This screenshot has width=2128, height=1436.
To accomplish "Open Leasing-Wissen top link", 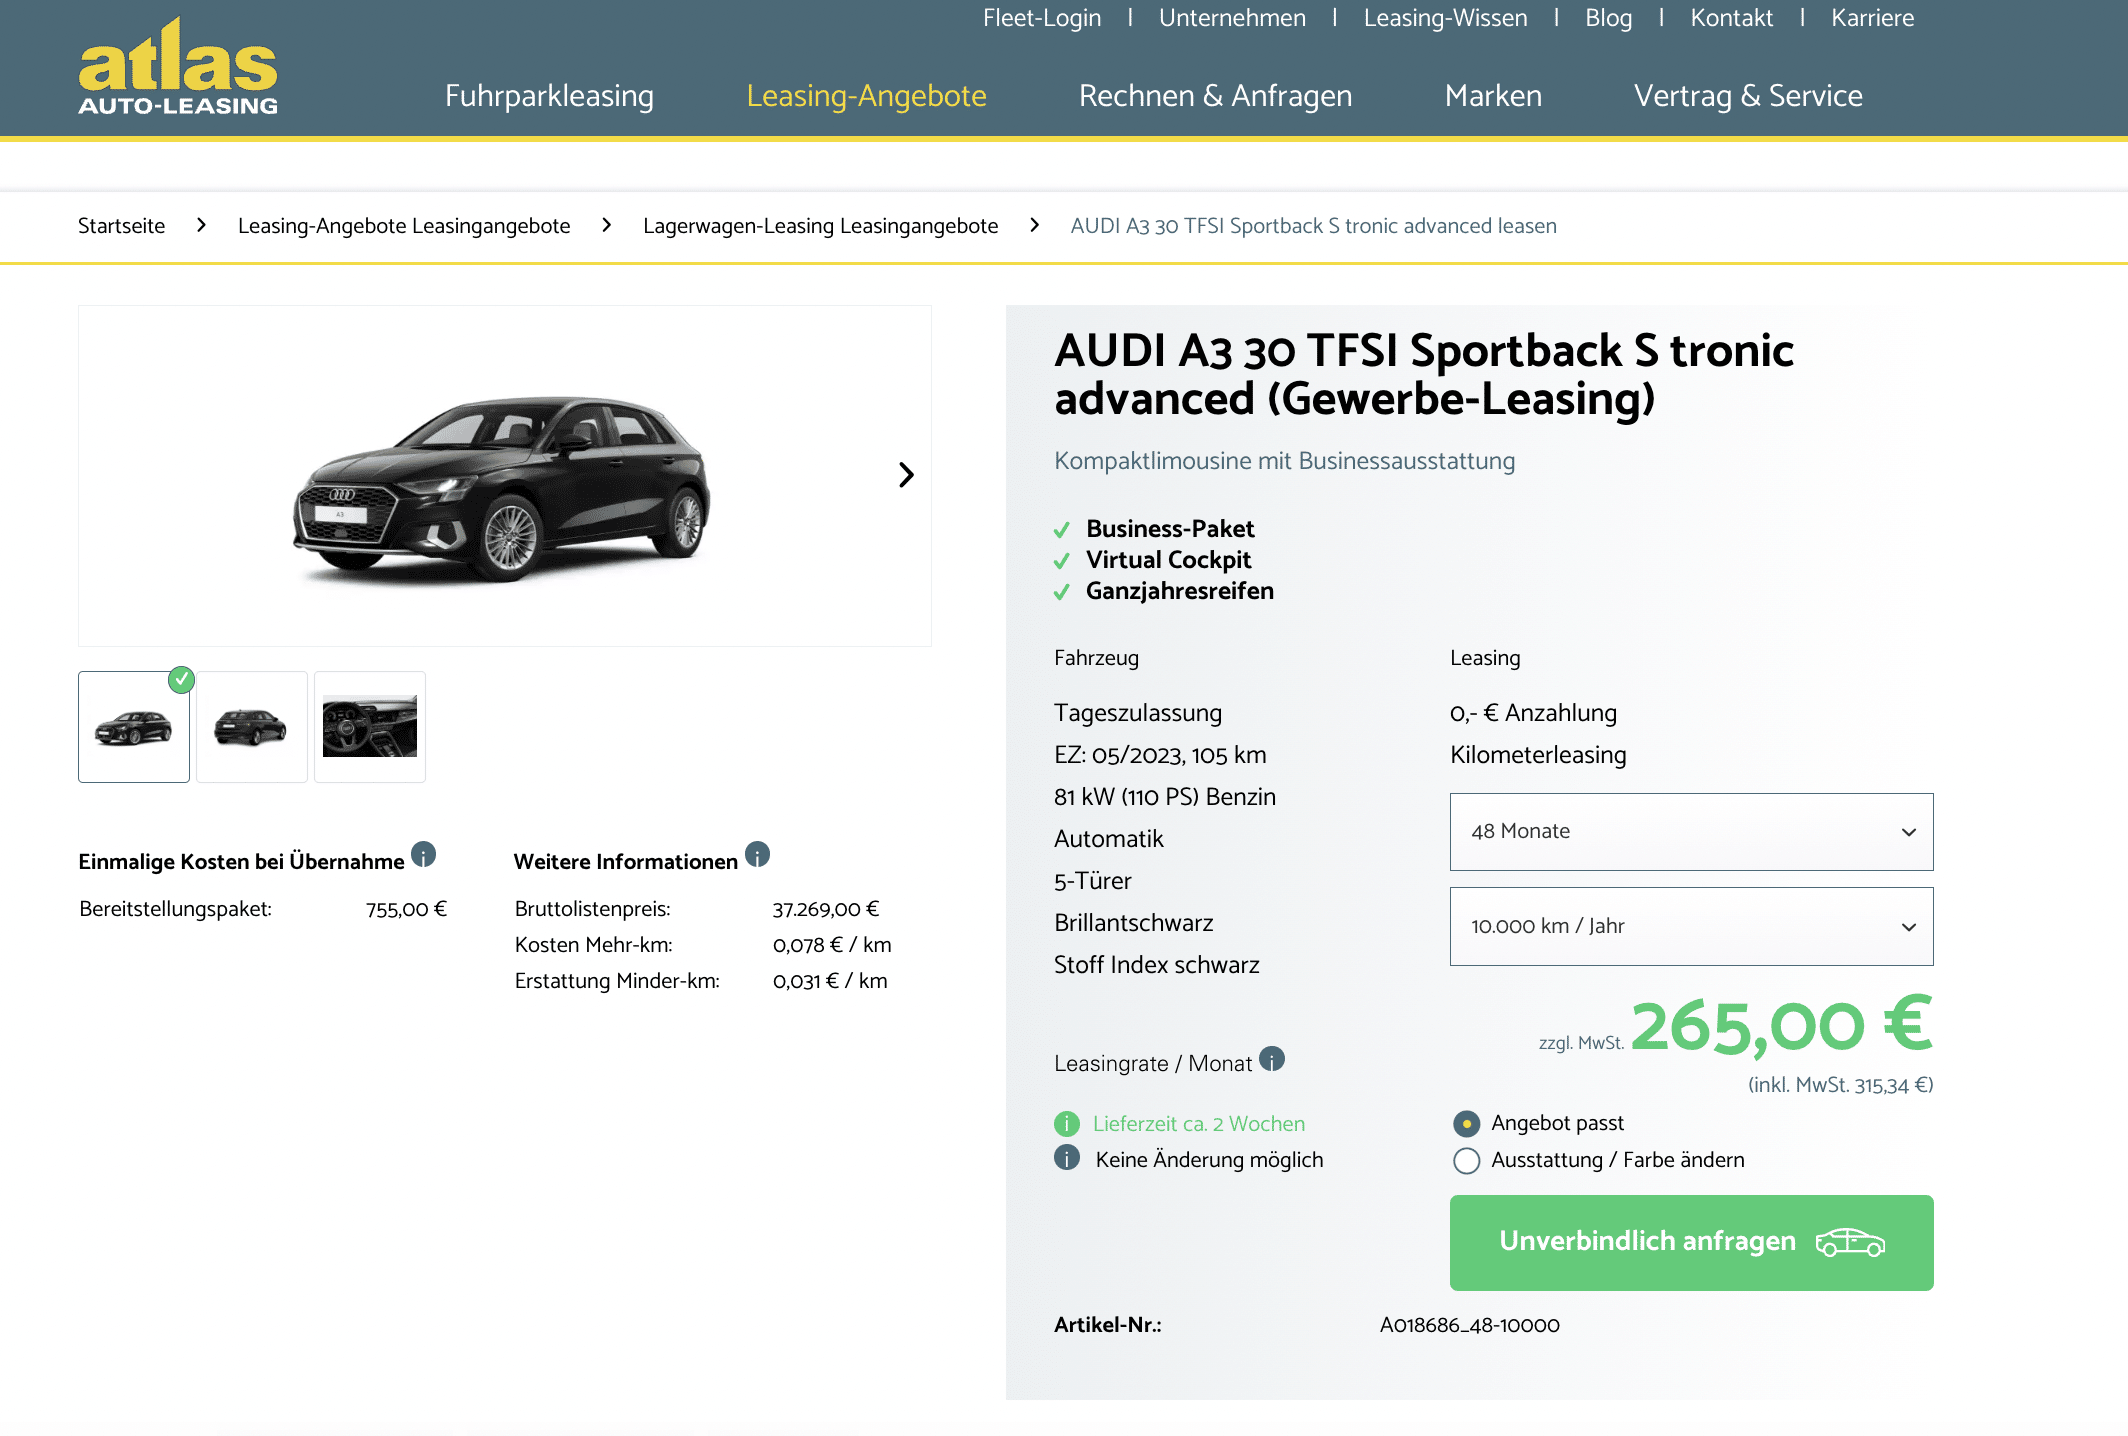I will [1445, 18].
